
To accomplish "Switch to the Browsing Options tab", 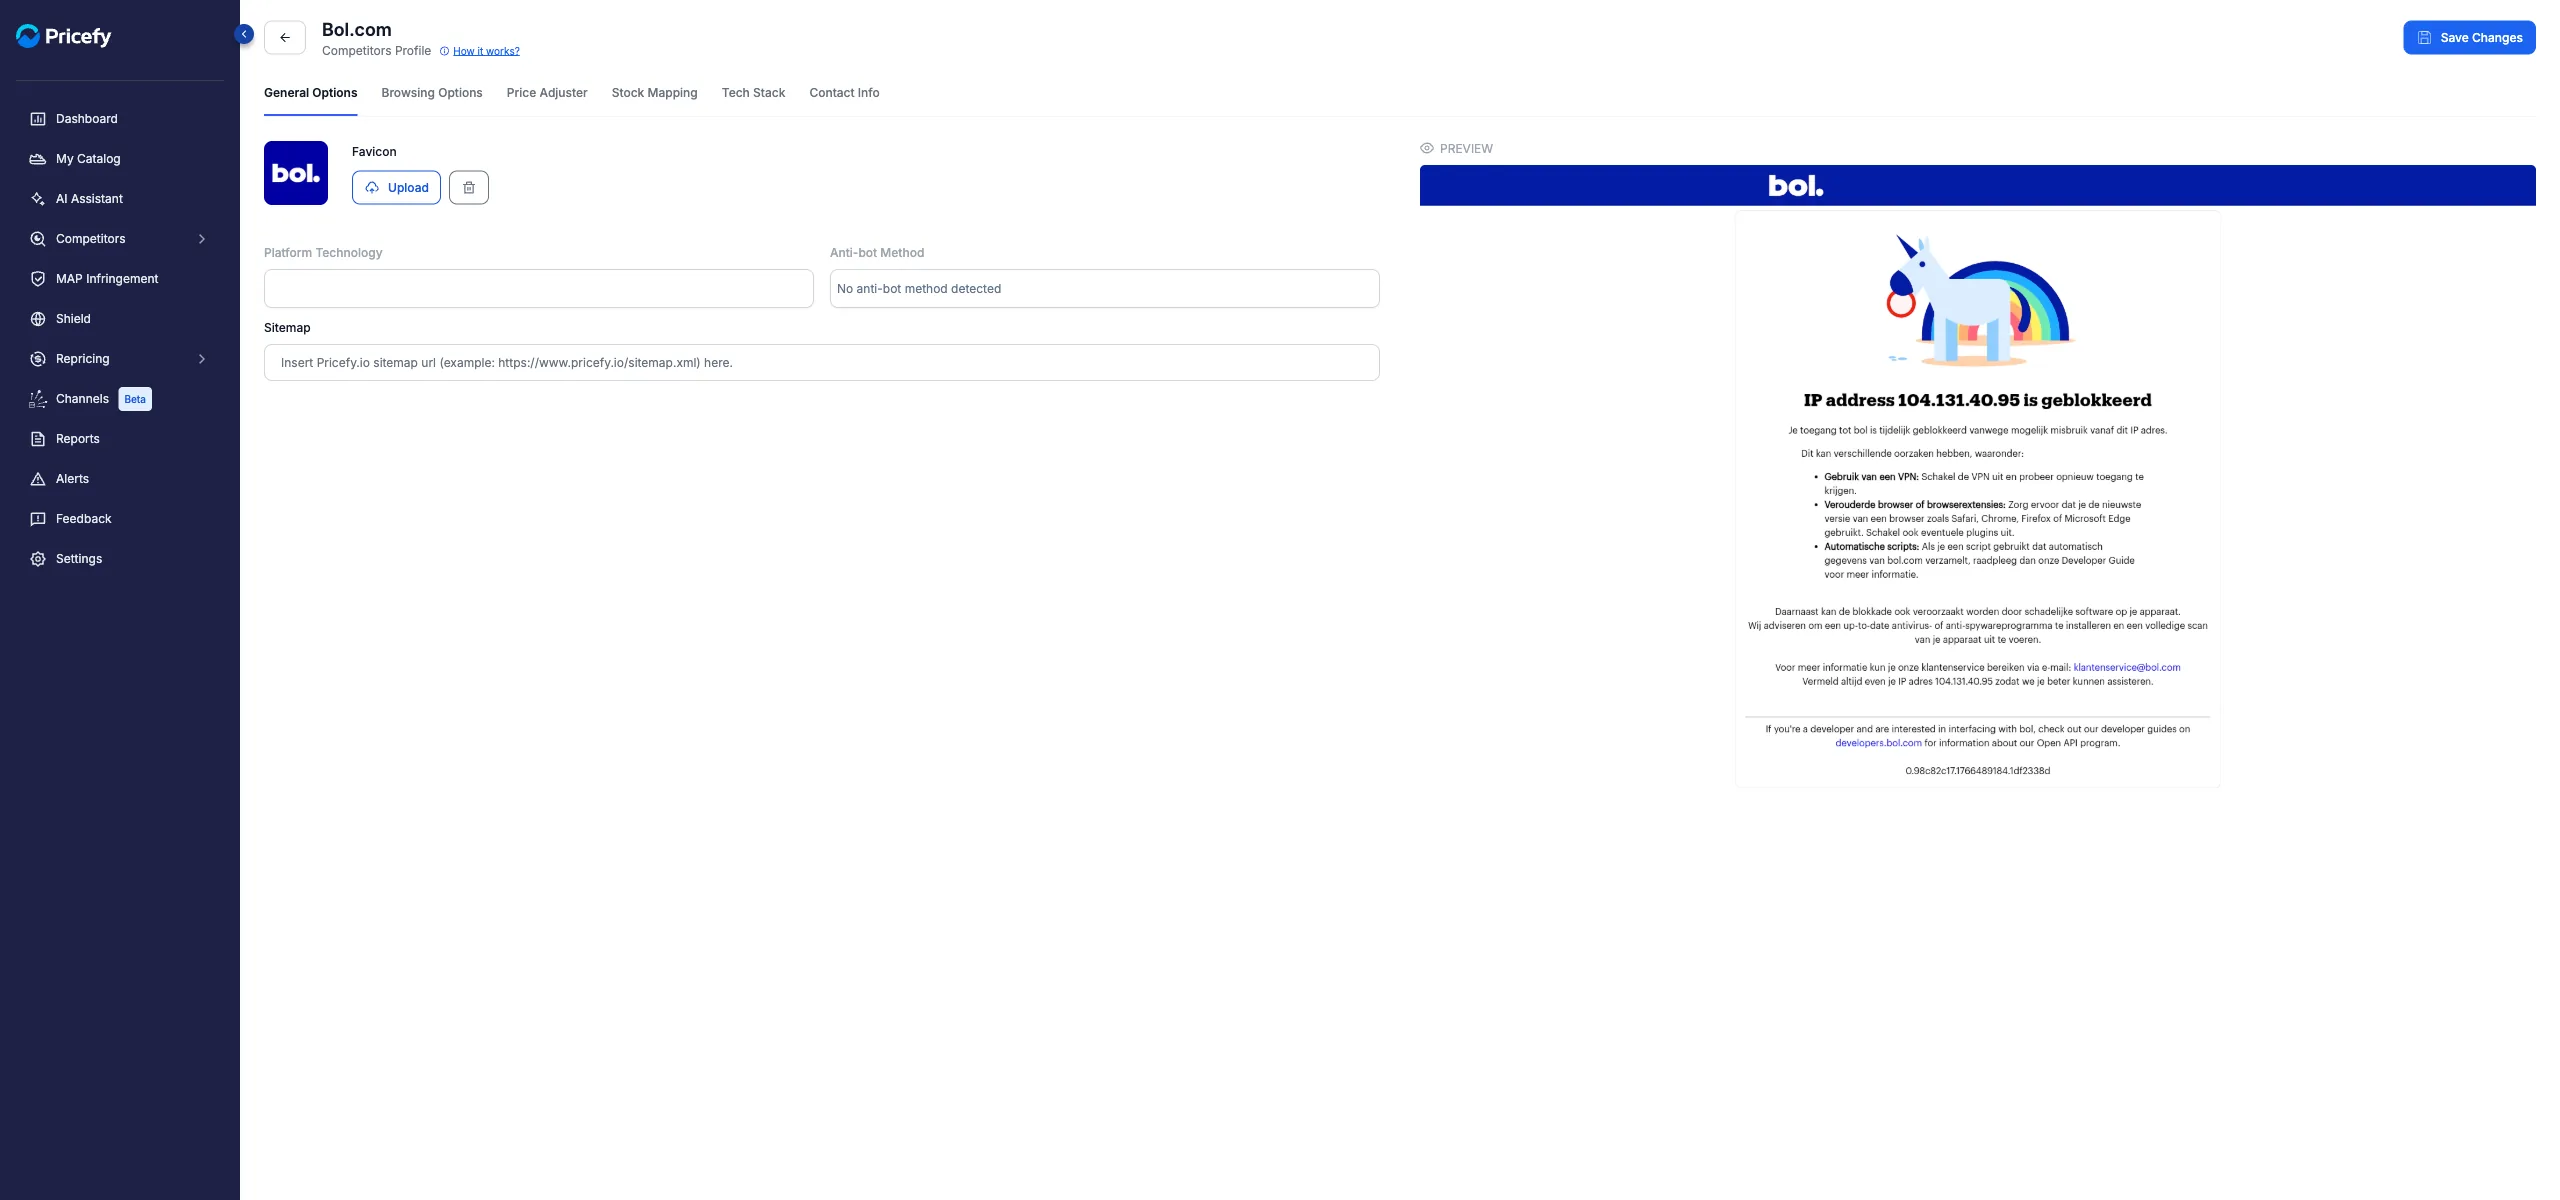I will (432, 93).
